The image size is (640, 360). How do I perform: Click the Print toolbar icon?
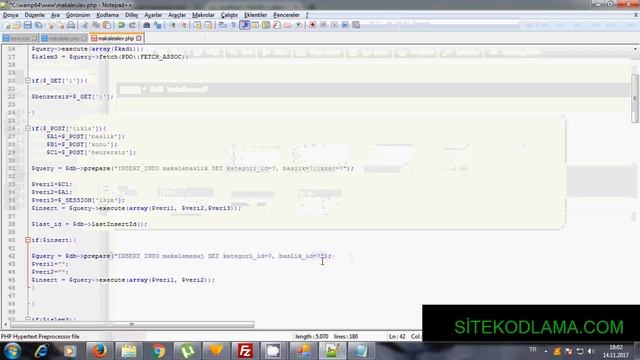[x=71, y=25]
